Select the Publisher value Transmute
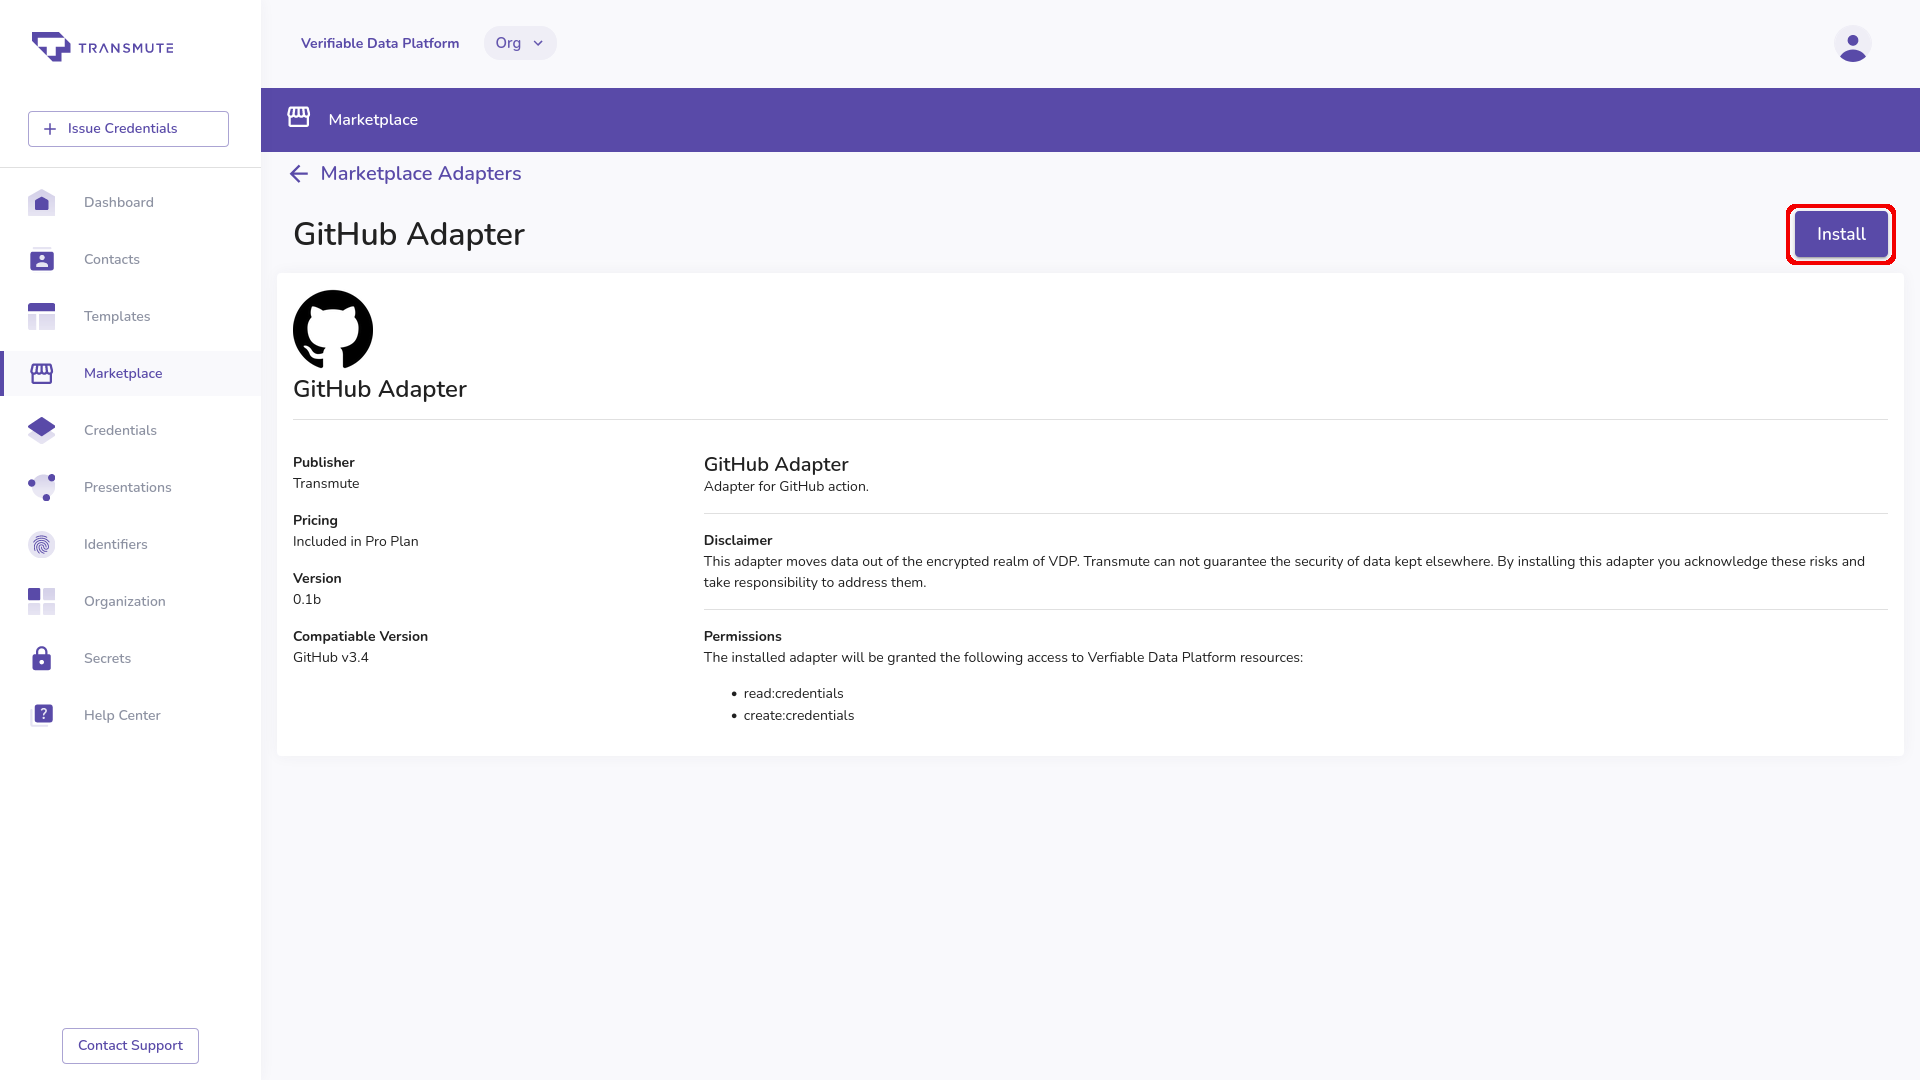Image resolution: width=1920 pixels, height=1080 pixels. click(x=326, y=484)
